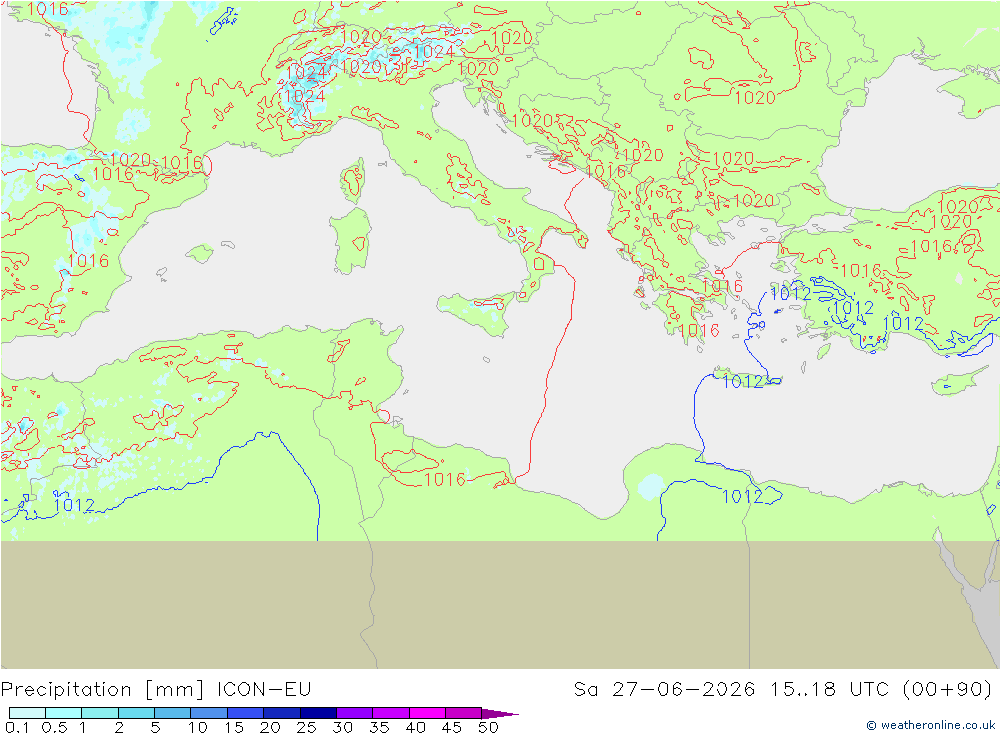Pick the 40–45 mm bright magenta legend swatch
Screen dimensions: 1000x733
(x=427, y=713)
